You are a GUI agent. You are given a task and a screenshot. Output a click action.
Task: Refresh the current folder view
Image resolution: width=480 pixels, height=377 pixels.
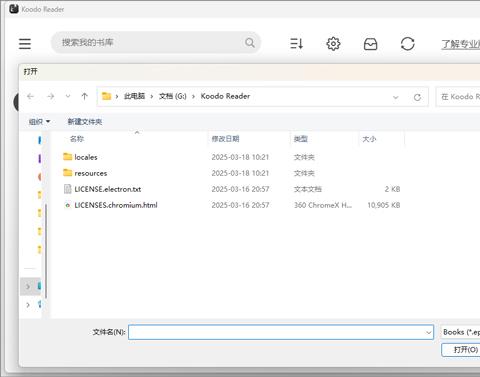[417, 97]
